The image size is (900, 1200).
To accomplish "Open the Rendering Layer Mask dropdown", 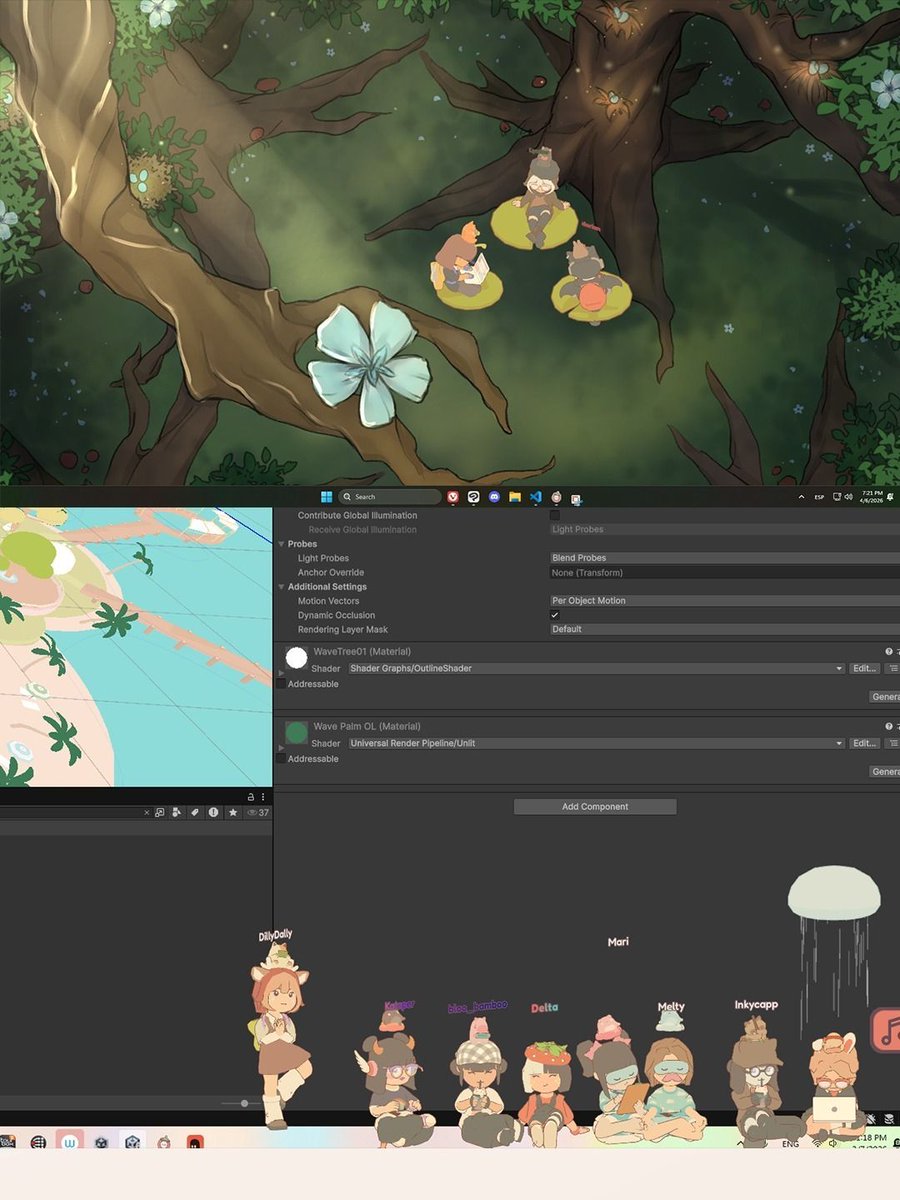I will tap(725, 629).
